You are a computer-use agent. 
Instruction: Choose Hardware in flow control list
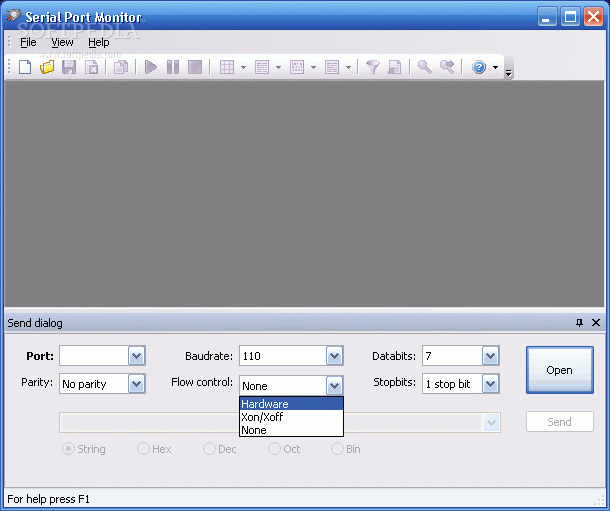[x=291, y=404]
